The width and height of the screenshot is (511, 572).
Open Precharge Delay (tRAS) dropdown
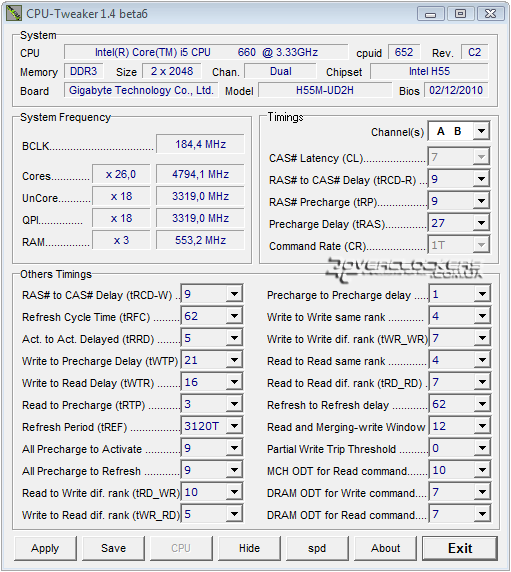481,223
